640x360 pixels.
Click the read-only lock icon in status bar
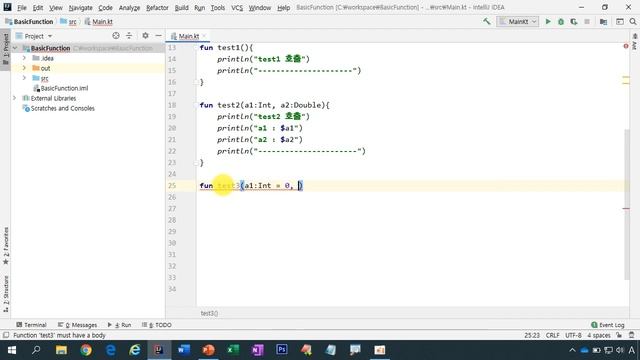click(619, 335)
